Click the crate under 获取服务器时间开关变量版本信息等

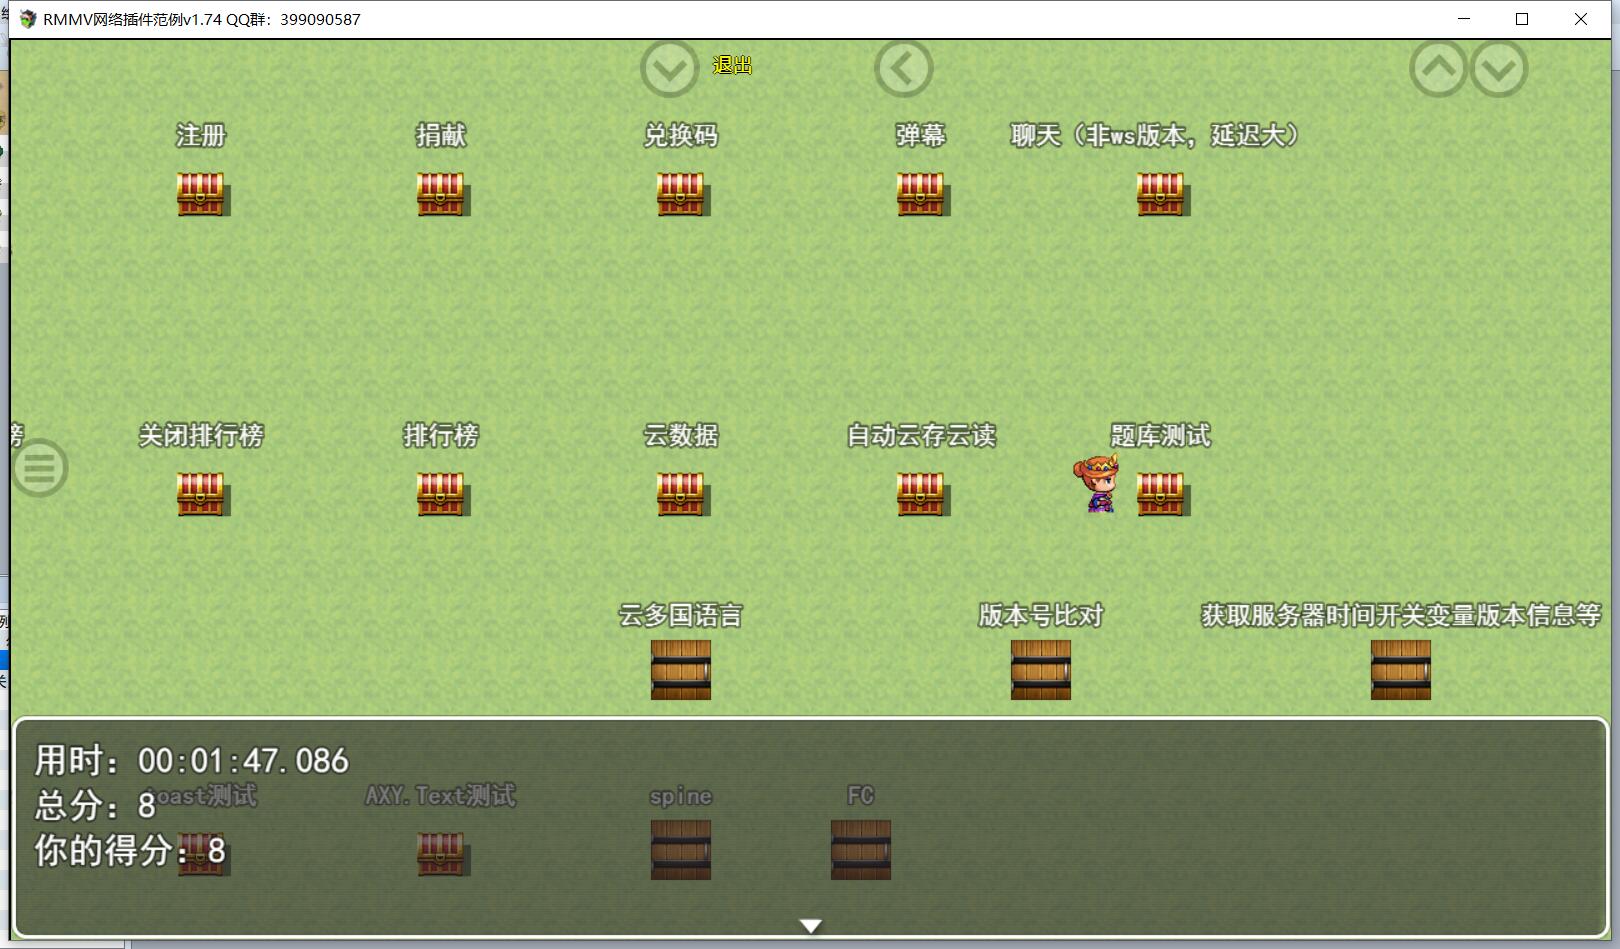tap(1401, 670)
